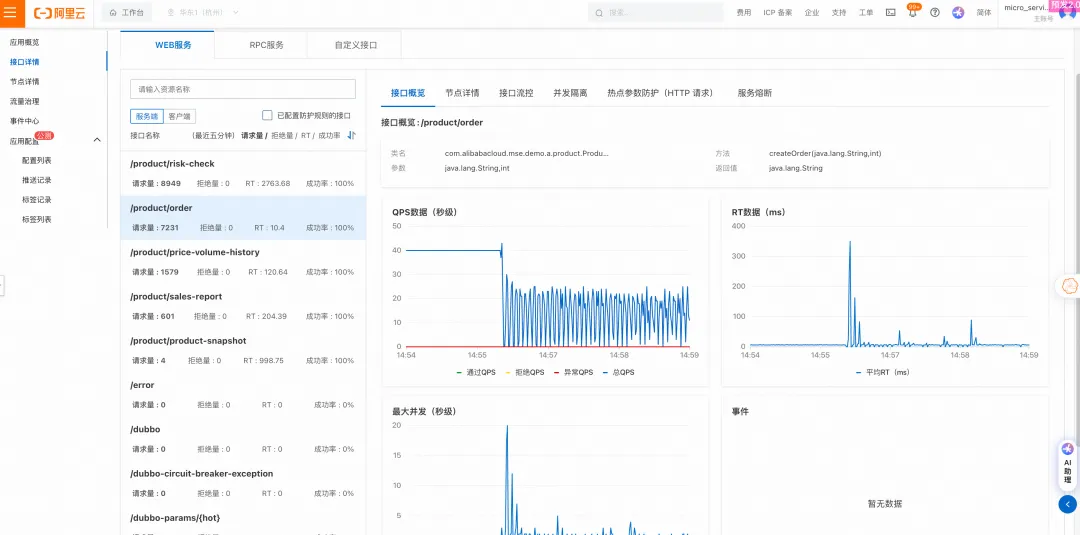1080x535 pixels.
Task: Select the /product/product-snapshot interface
Action: point(242,350)
